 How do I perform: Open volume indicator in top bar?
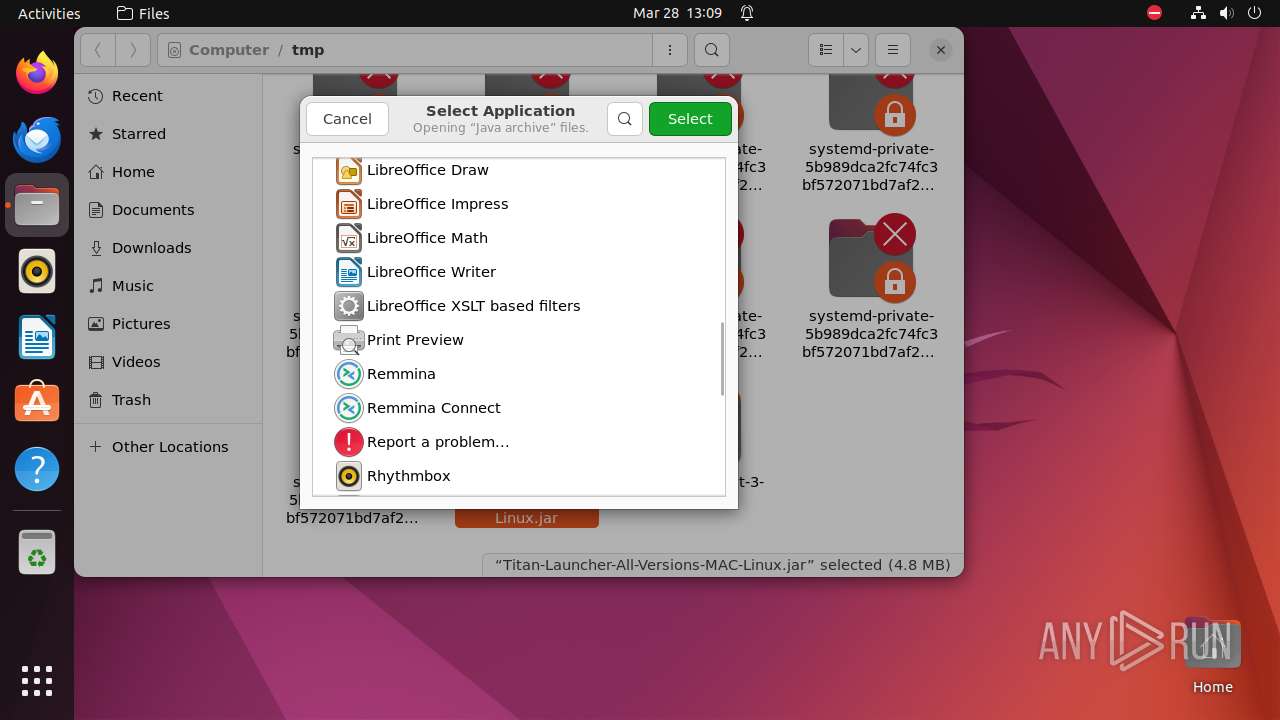[x=1227, y=14]
